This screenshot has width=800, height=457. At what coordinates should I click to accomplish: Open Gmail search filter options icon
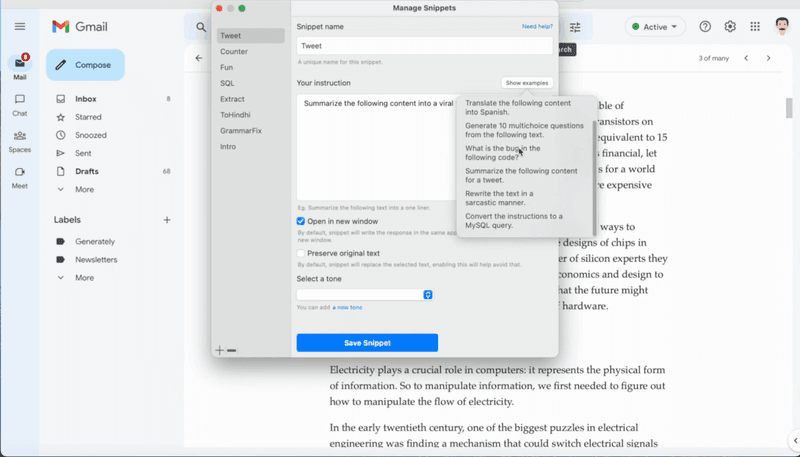(575, 27)
